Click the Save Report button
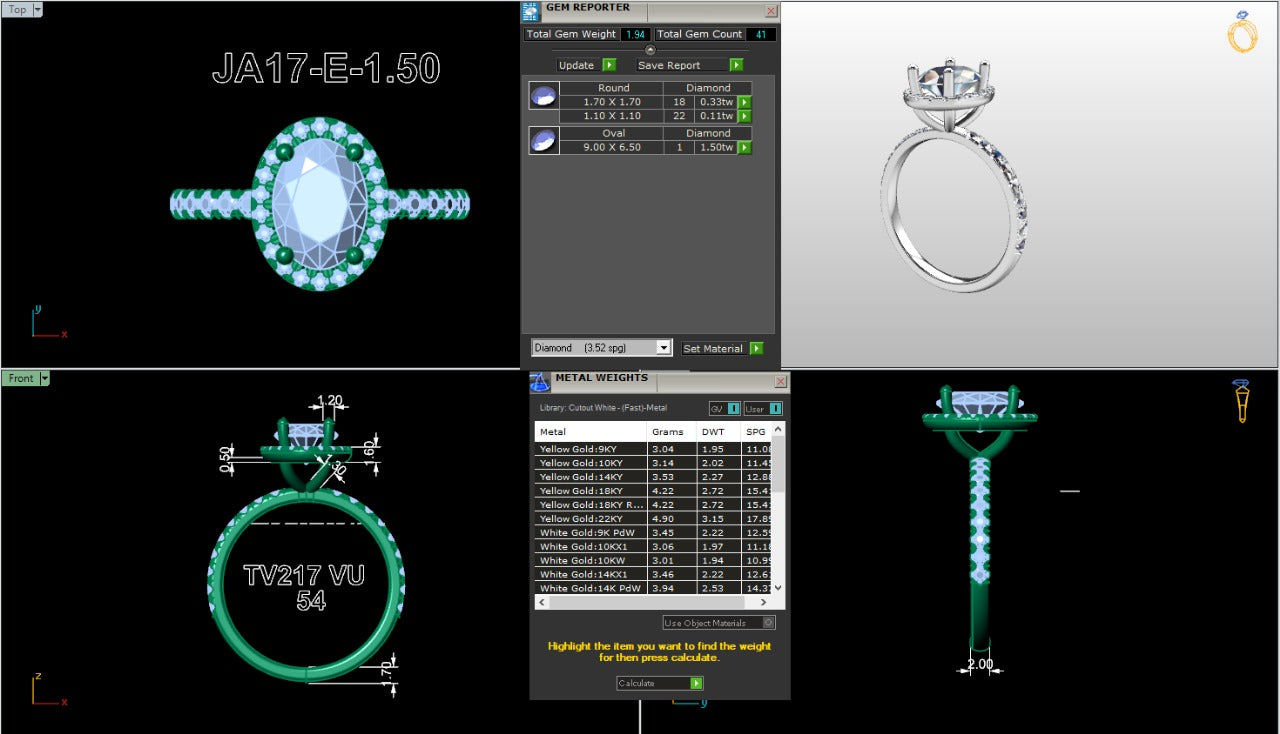This screenshot has height=734, width=1280. (690, 65)
